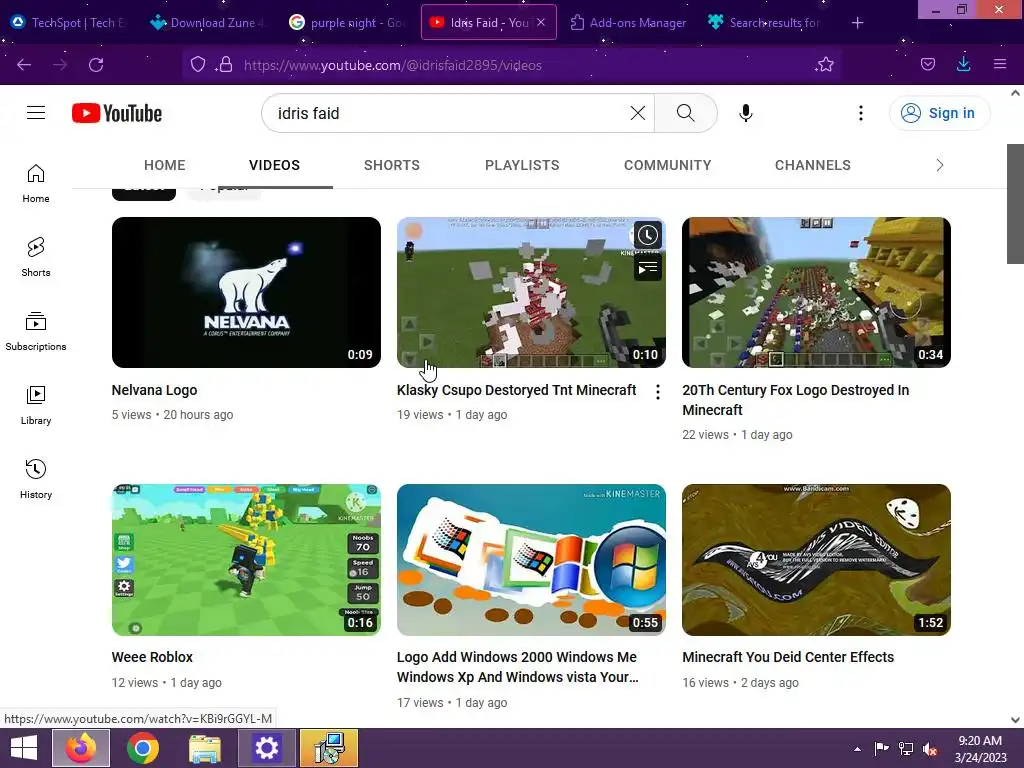
Task: Click the Minecraft You Deid Center Effects title
Action: (788, 657)
